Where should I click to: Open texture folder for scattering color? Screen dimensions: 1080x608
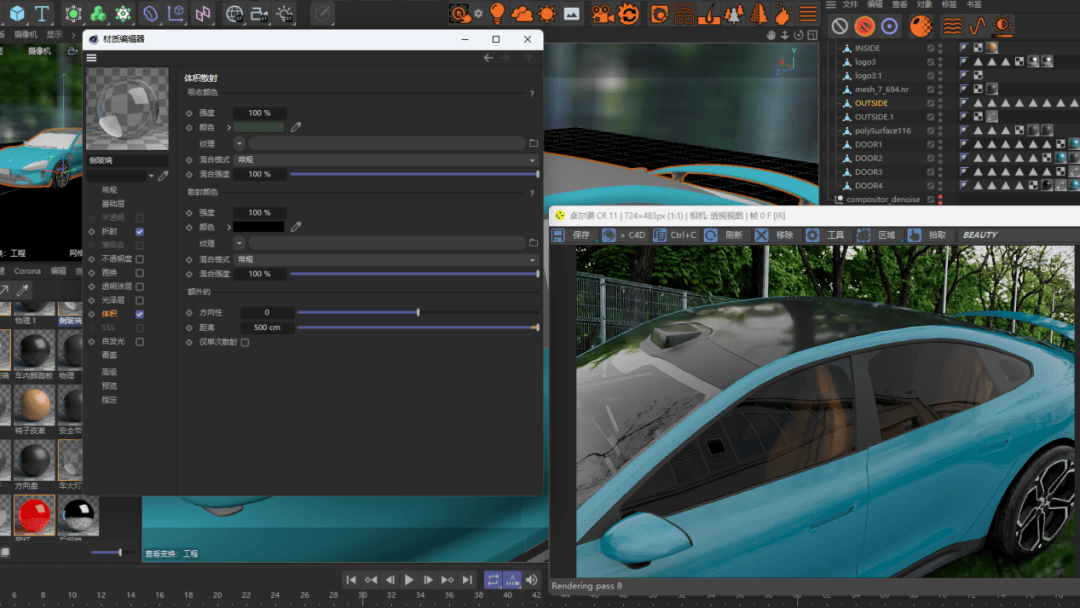(x=533, y=243)
